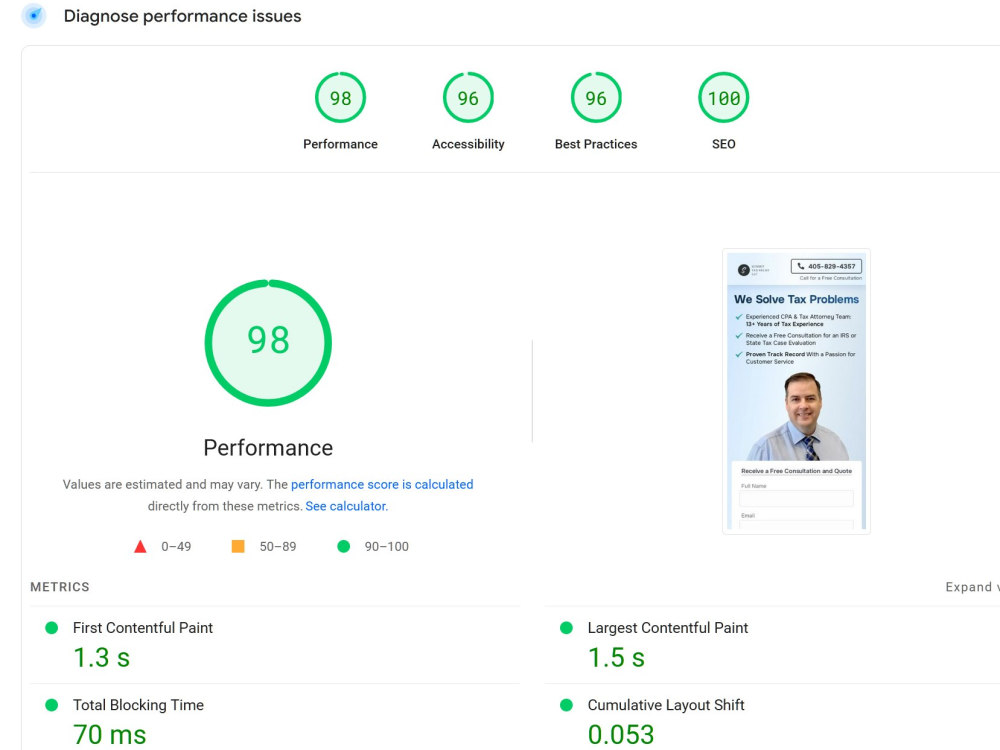Click the 'Diagnose performance issues' heading

point(182,16)
